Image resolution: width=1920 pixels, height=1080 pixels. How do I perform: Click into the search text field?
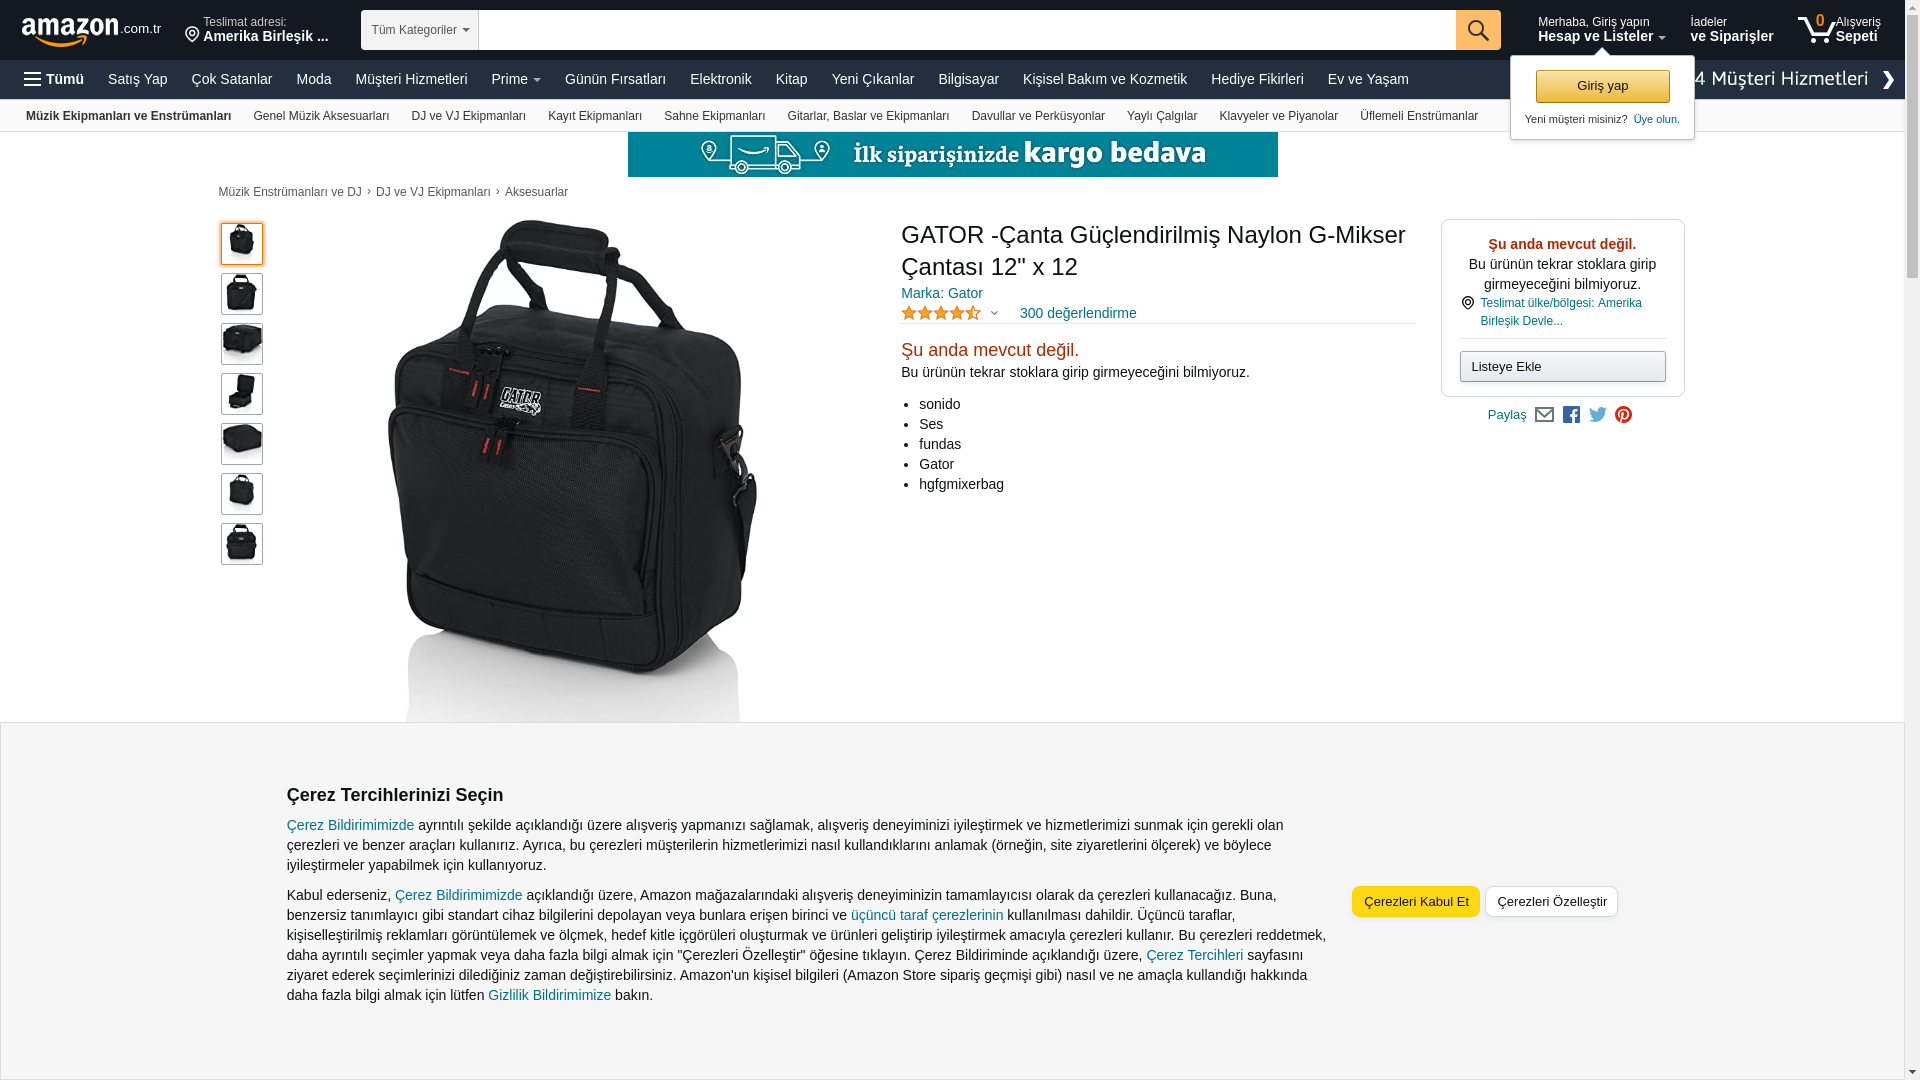[x=967, y=30]
